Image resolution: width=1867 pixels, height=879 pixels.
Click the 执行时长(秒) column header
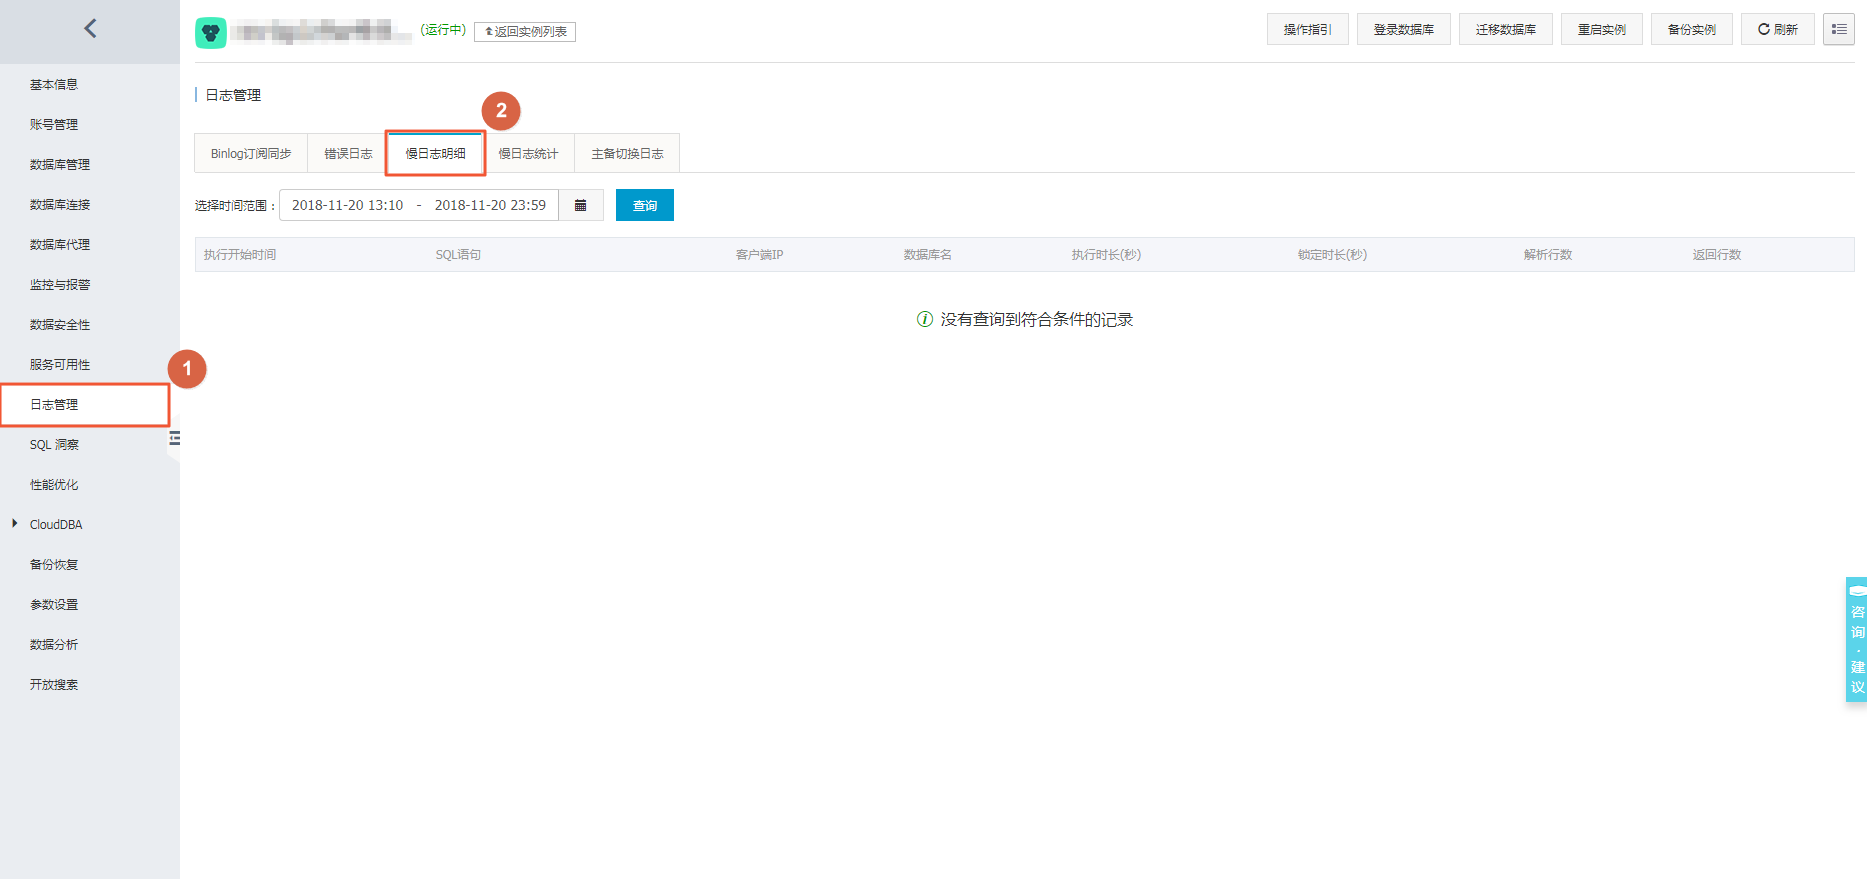[1106, 254]
